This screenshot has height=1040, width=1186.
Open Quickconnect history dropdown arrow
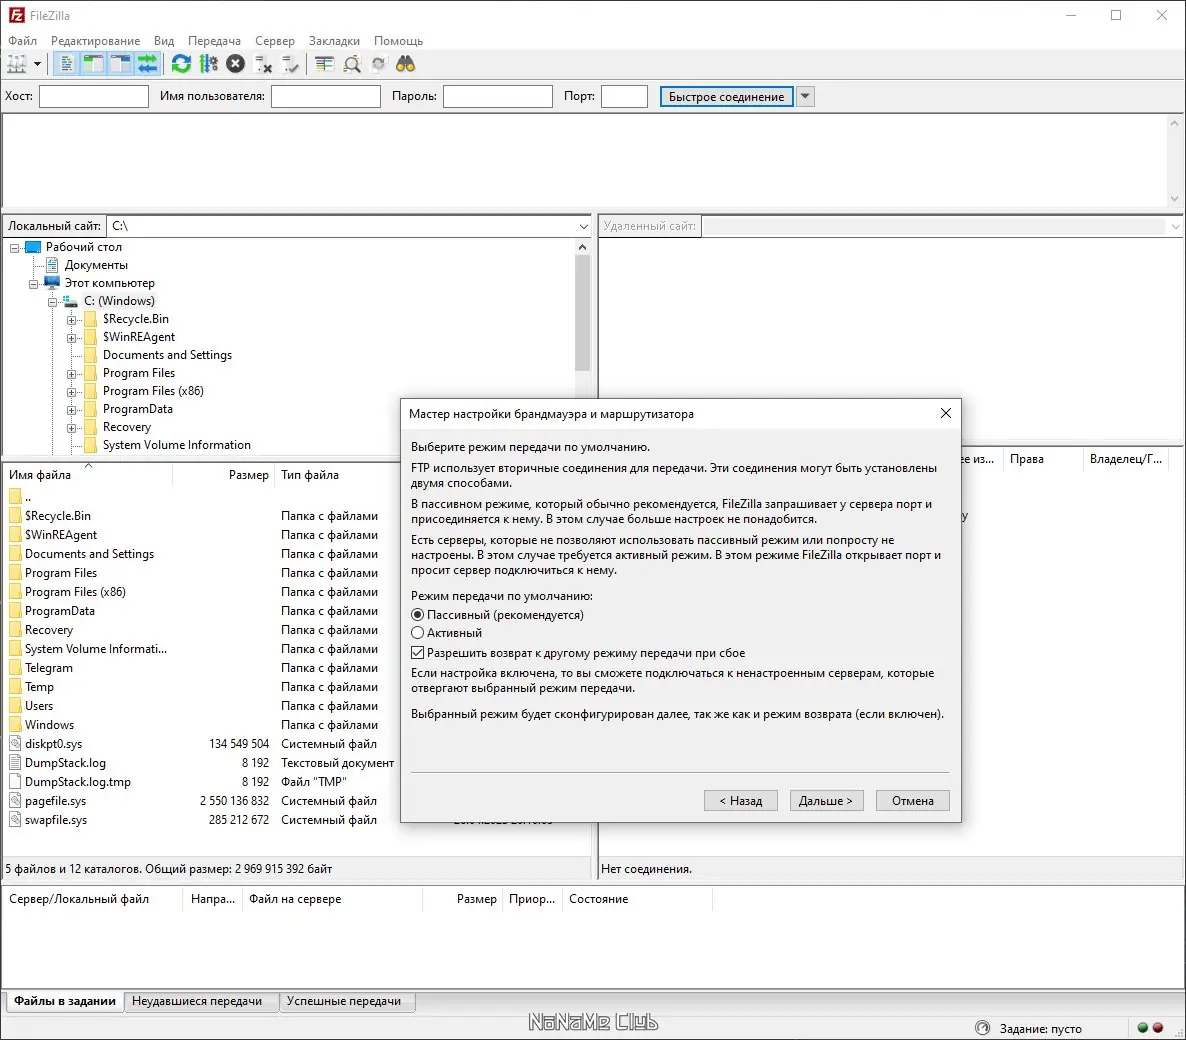click(x=805, y=96)
